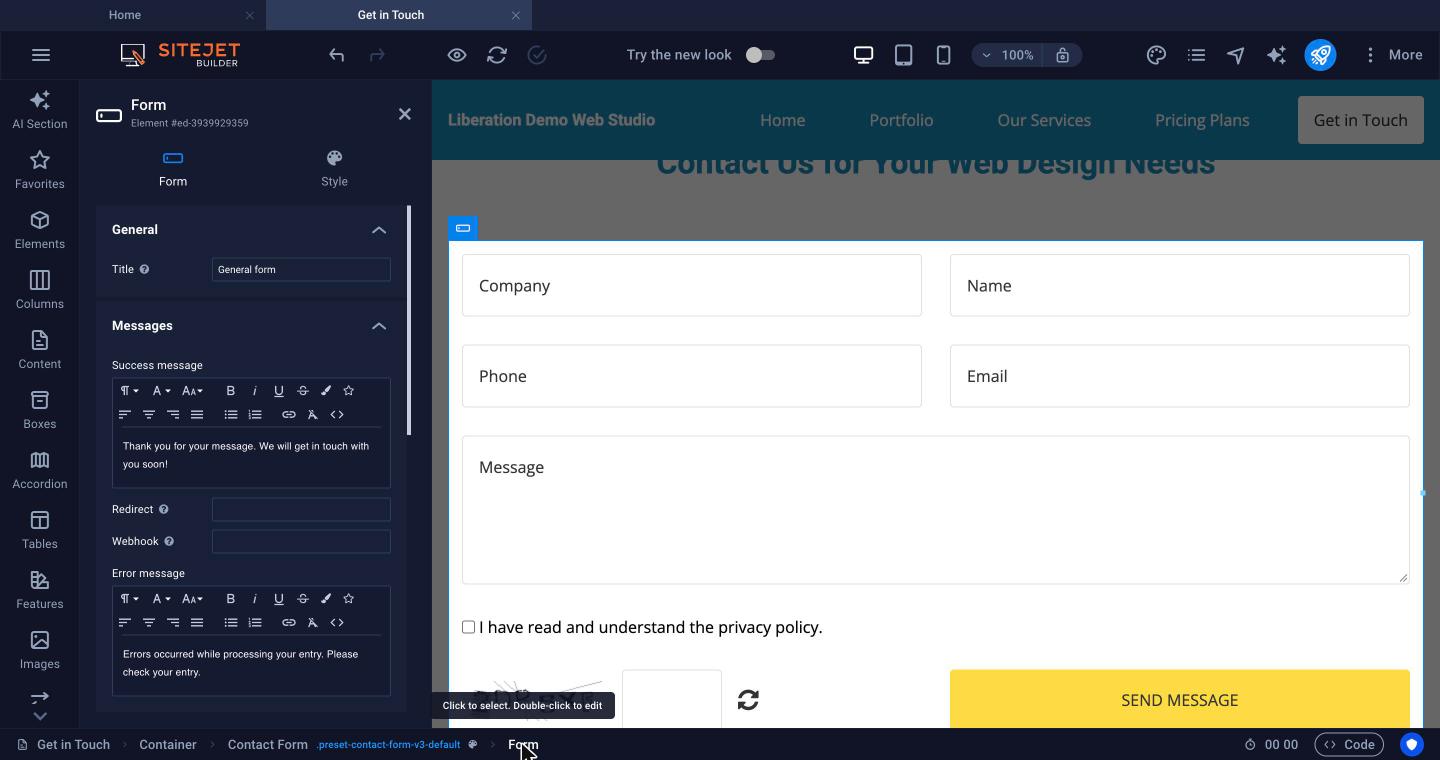Collapse the Messages section
The image size is (1440, 760).
coord(379,326)
